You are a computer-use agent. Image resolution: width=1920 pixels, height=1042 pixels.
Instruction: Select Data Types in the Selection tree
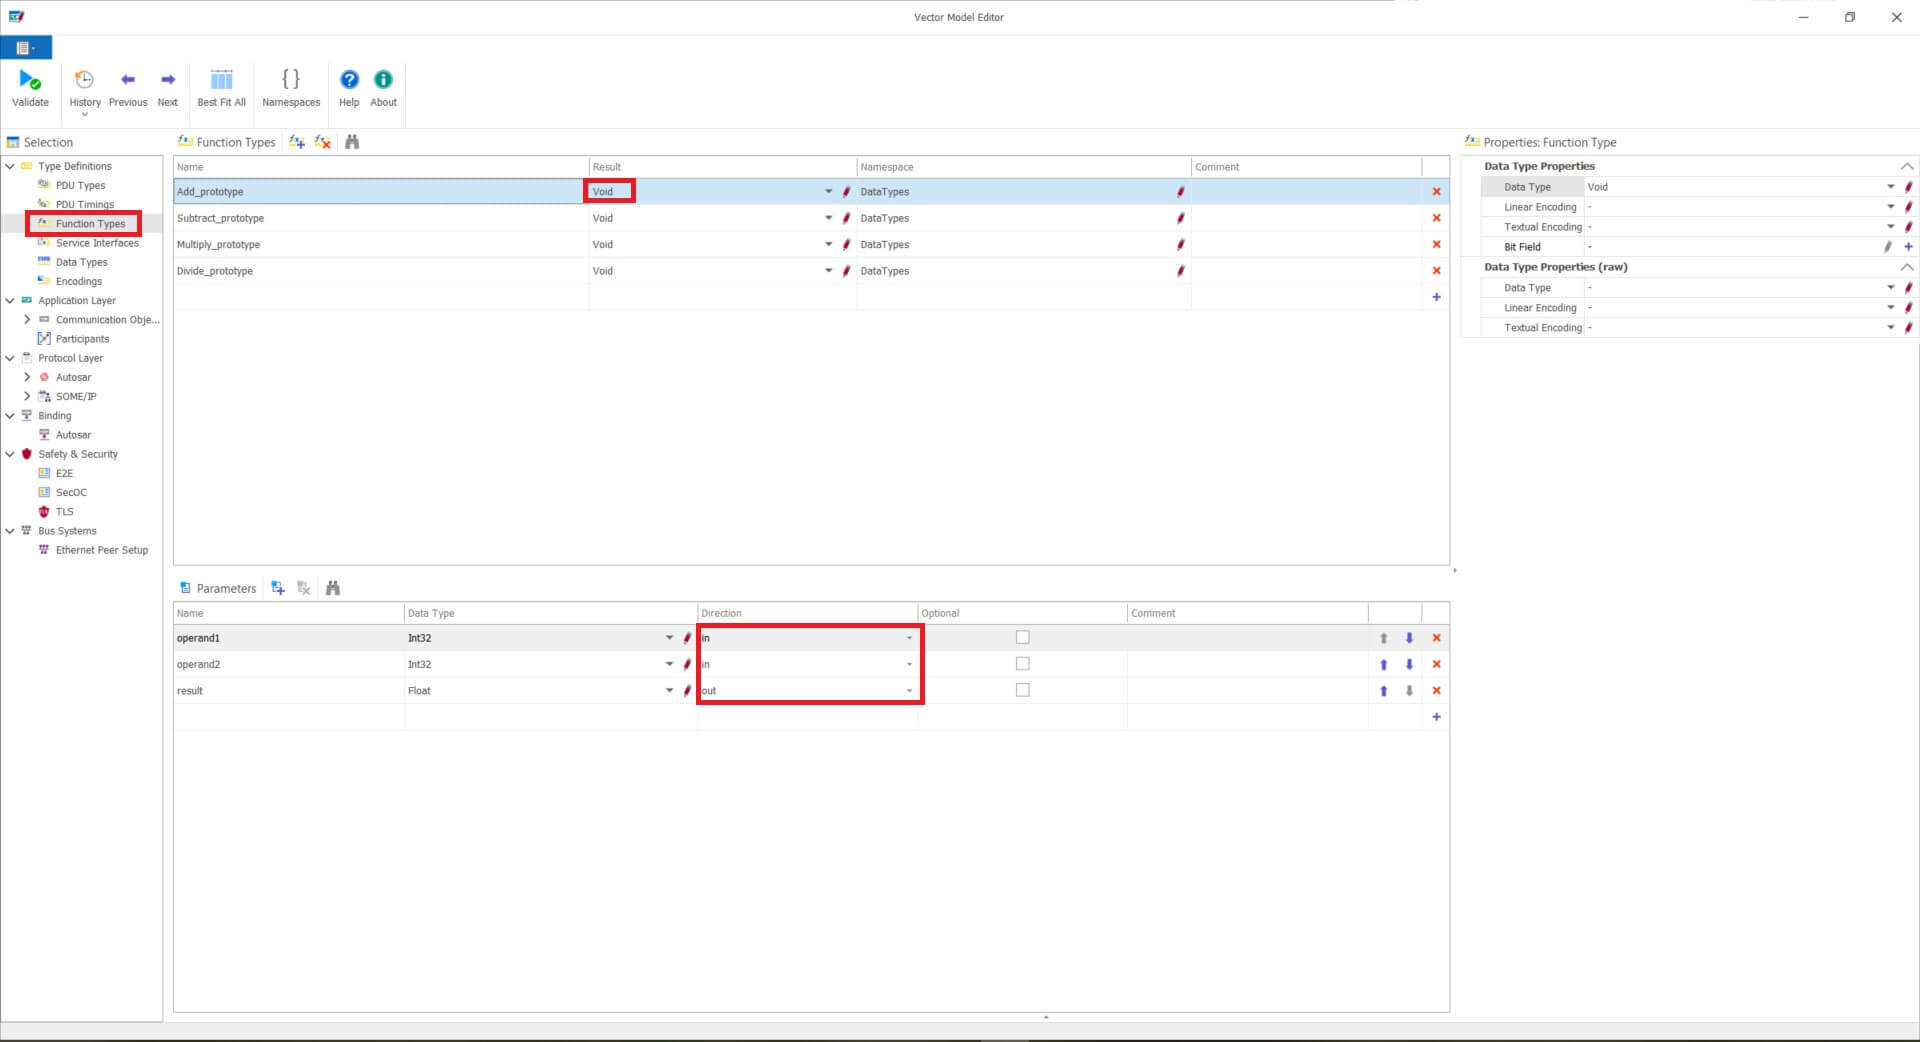click(81, 262)
